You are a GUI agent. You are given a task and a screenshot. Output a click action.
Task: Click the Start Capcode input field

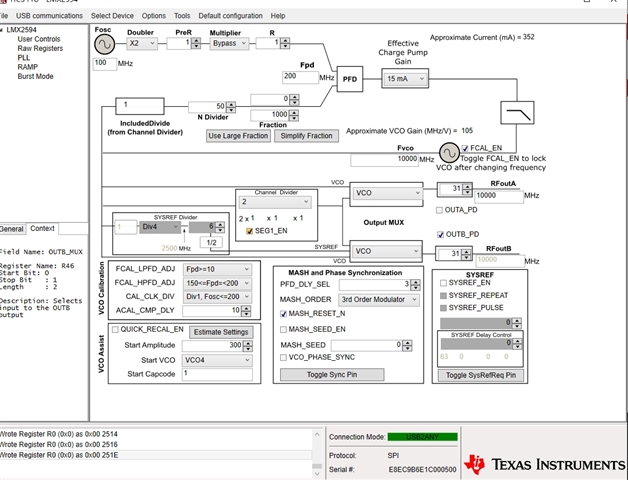point(217,374)
